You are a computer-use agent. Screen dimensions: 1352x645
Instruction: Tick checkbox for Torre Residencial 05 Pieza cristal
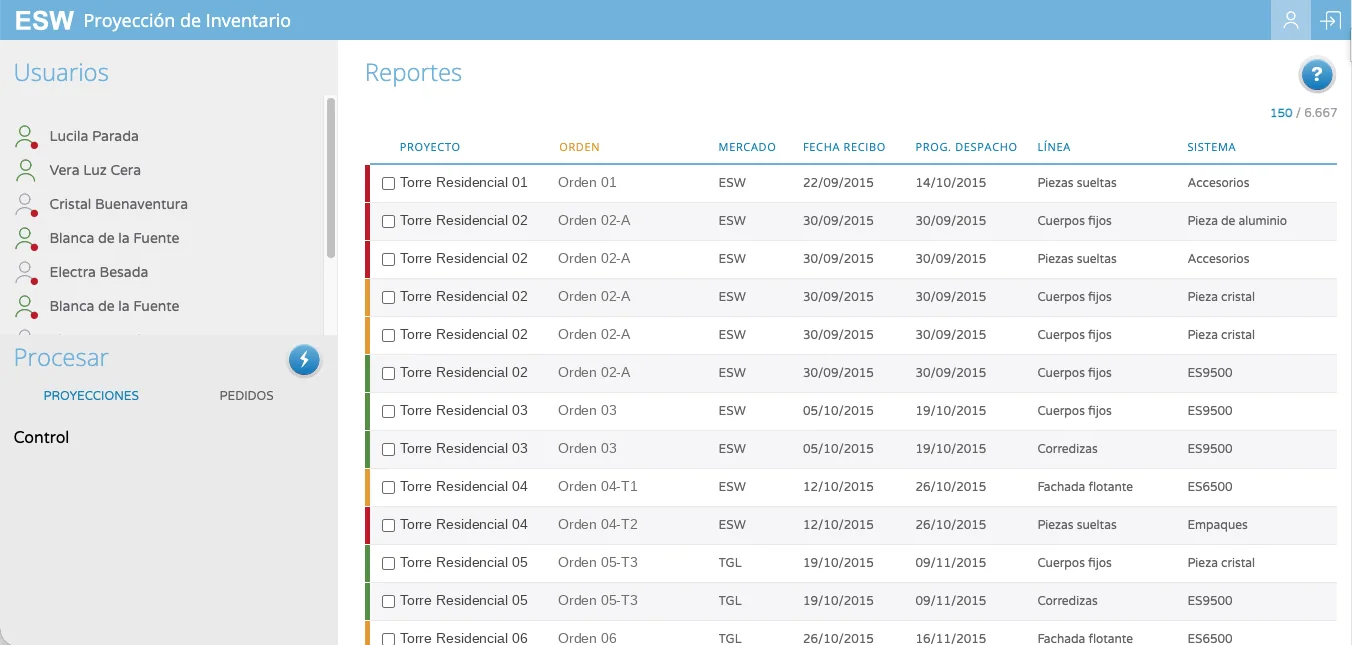389,563
